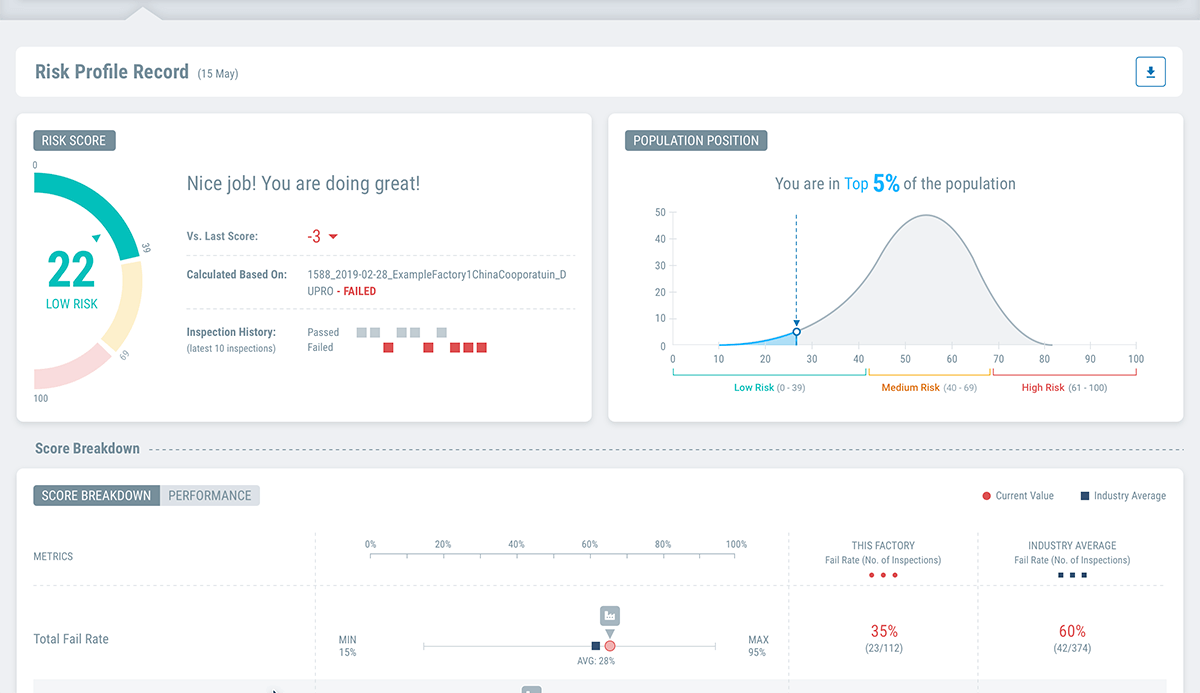Click the triangle marker below the factory icon

click(x=610, y=631)
